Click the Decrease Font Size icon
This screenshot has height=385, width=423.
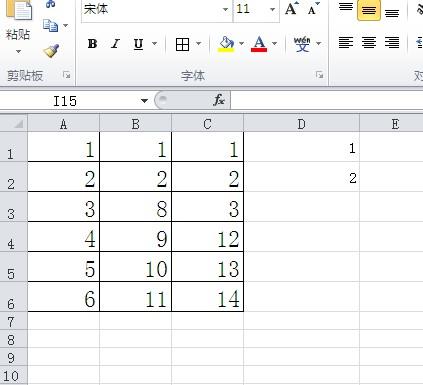(313, 9)
